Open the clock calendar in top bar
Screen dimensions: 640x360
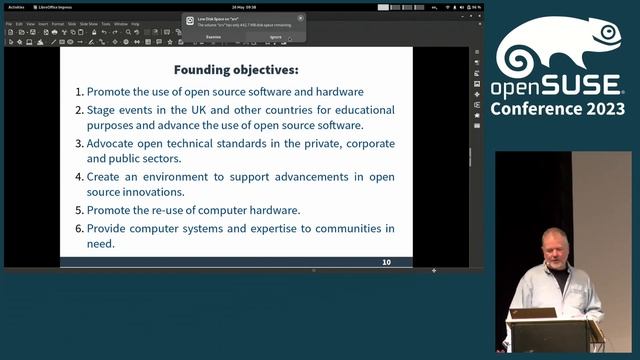pos(244,7)
